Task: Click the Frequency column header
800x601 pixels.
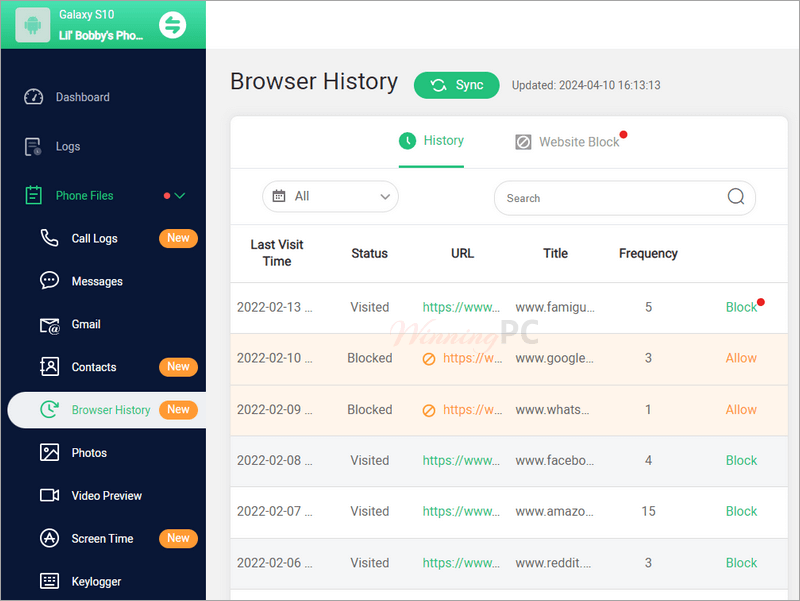Action: pyautogui.click(x=648, y=254)
